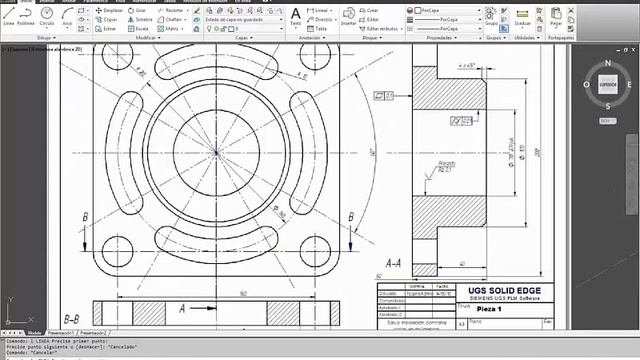Image resolution: width=640 pixels, height=360 pixels.
Task: Click the Copiar tool
Action: [x=106, y=20]
